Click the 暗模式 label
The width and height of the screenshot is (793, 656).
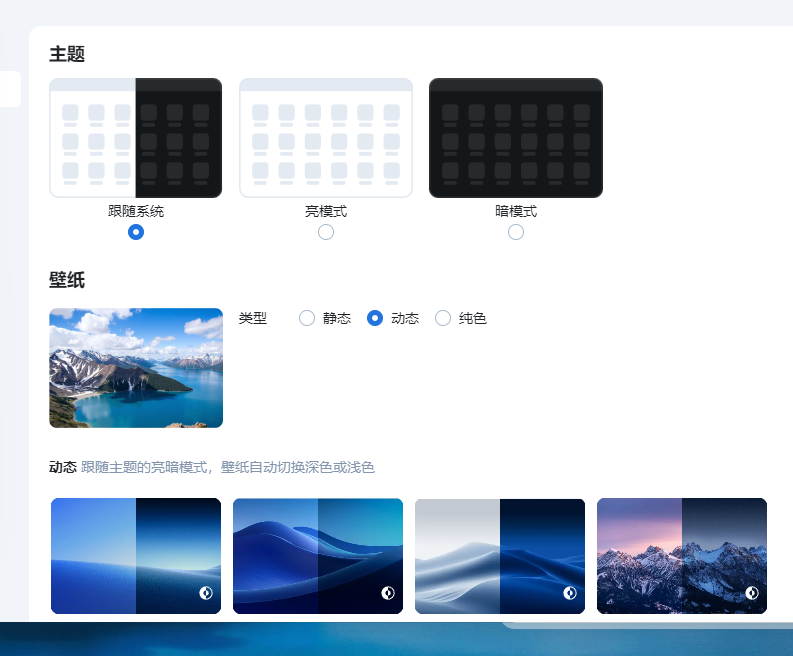(516, 211)
